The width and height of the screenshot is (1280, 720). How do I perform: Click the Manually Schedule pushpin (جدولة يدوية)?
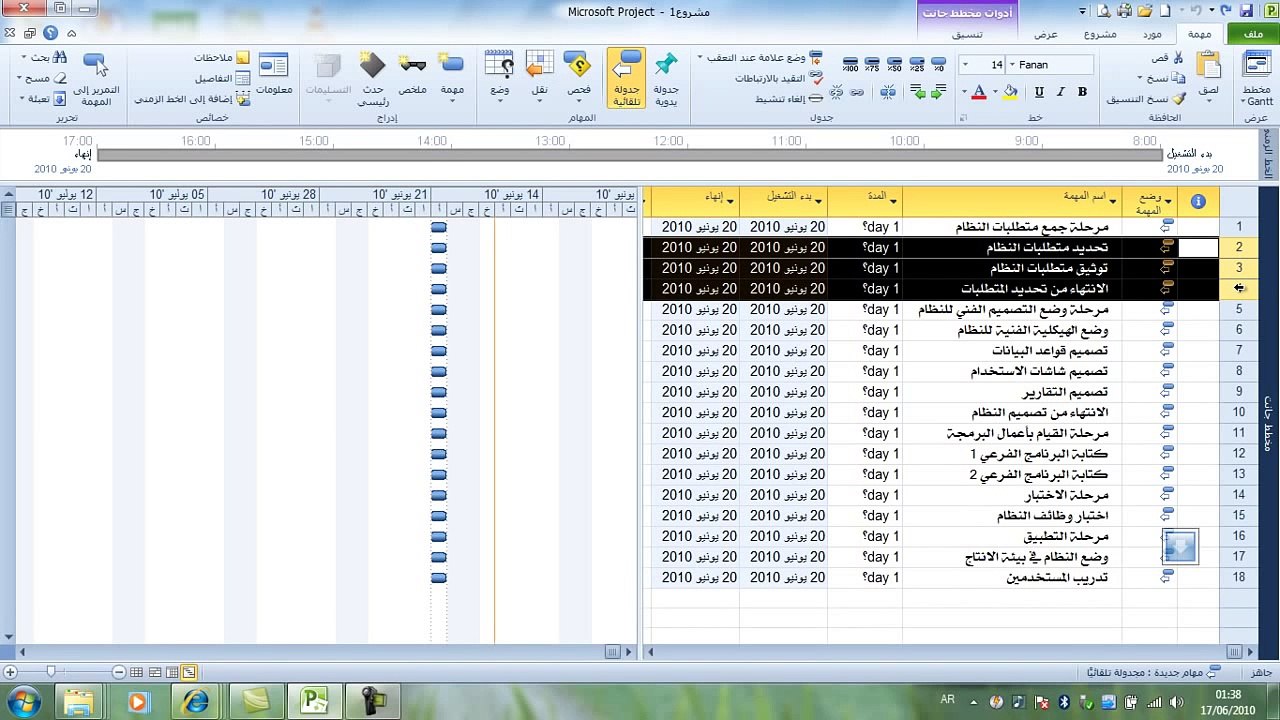[666, 78]
